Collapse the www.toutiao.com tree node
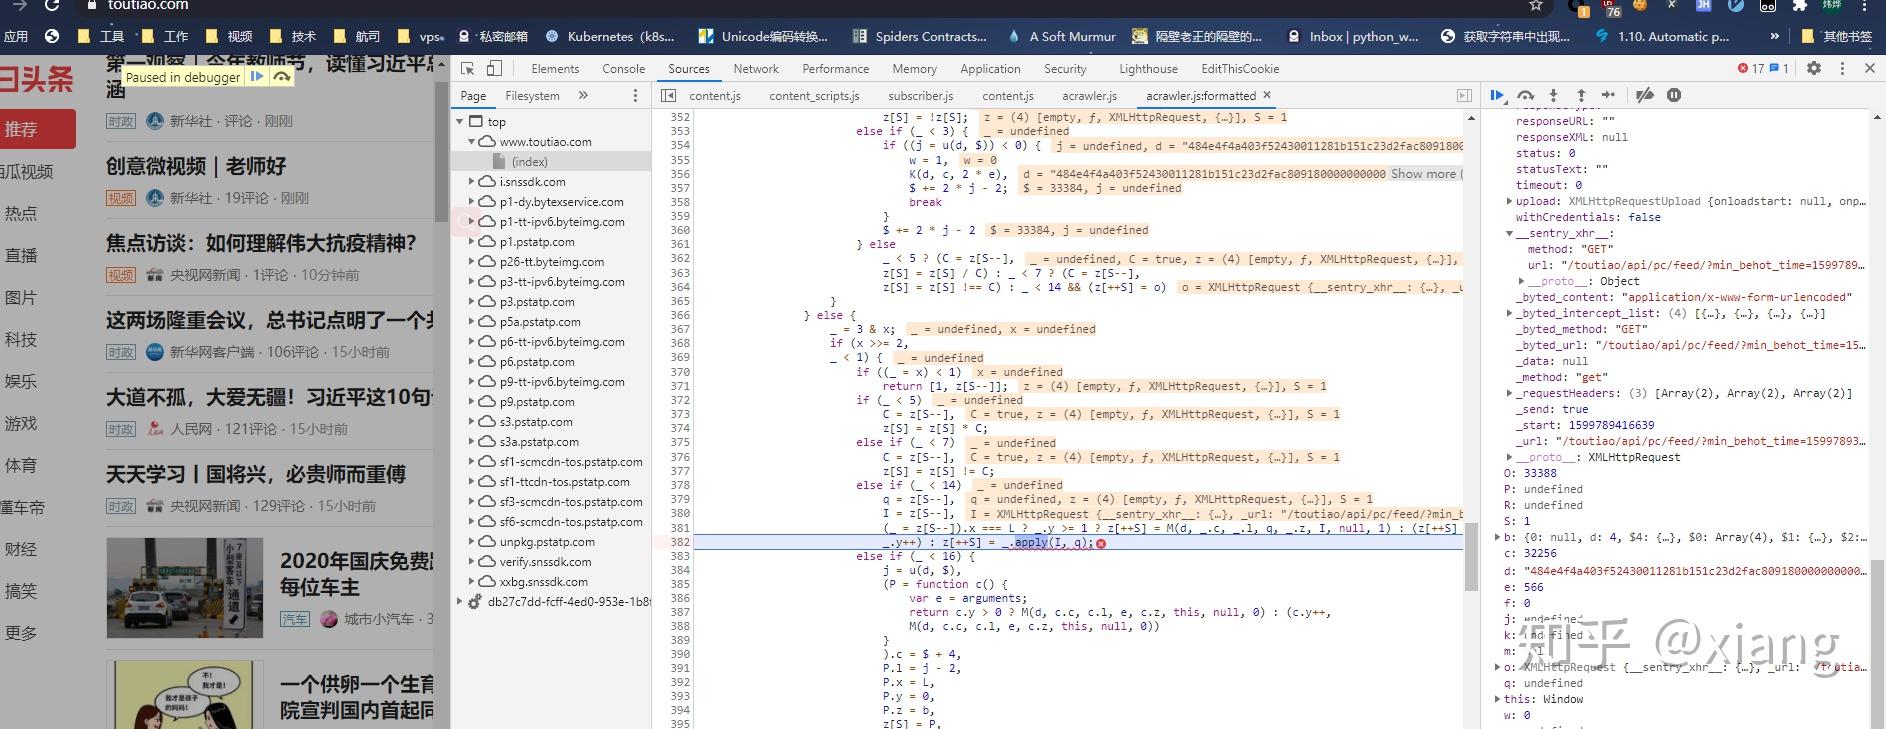The height and width of the screenshot is (729, 1886). pyautogui.click(x=472, y=142)
